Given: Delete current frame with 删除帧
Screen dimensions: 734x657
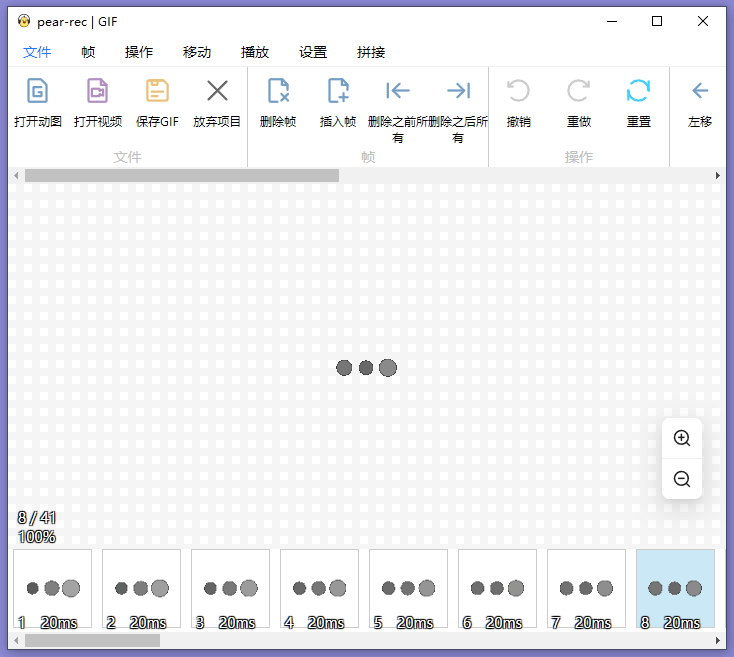Looking at the screenshot, I should click(x=278, y=103).
